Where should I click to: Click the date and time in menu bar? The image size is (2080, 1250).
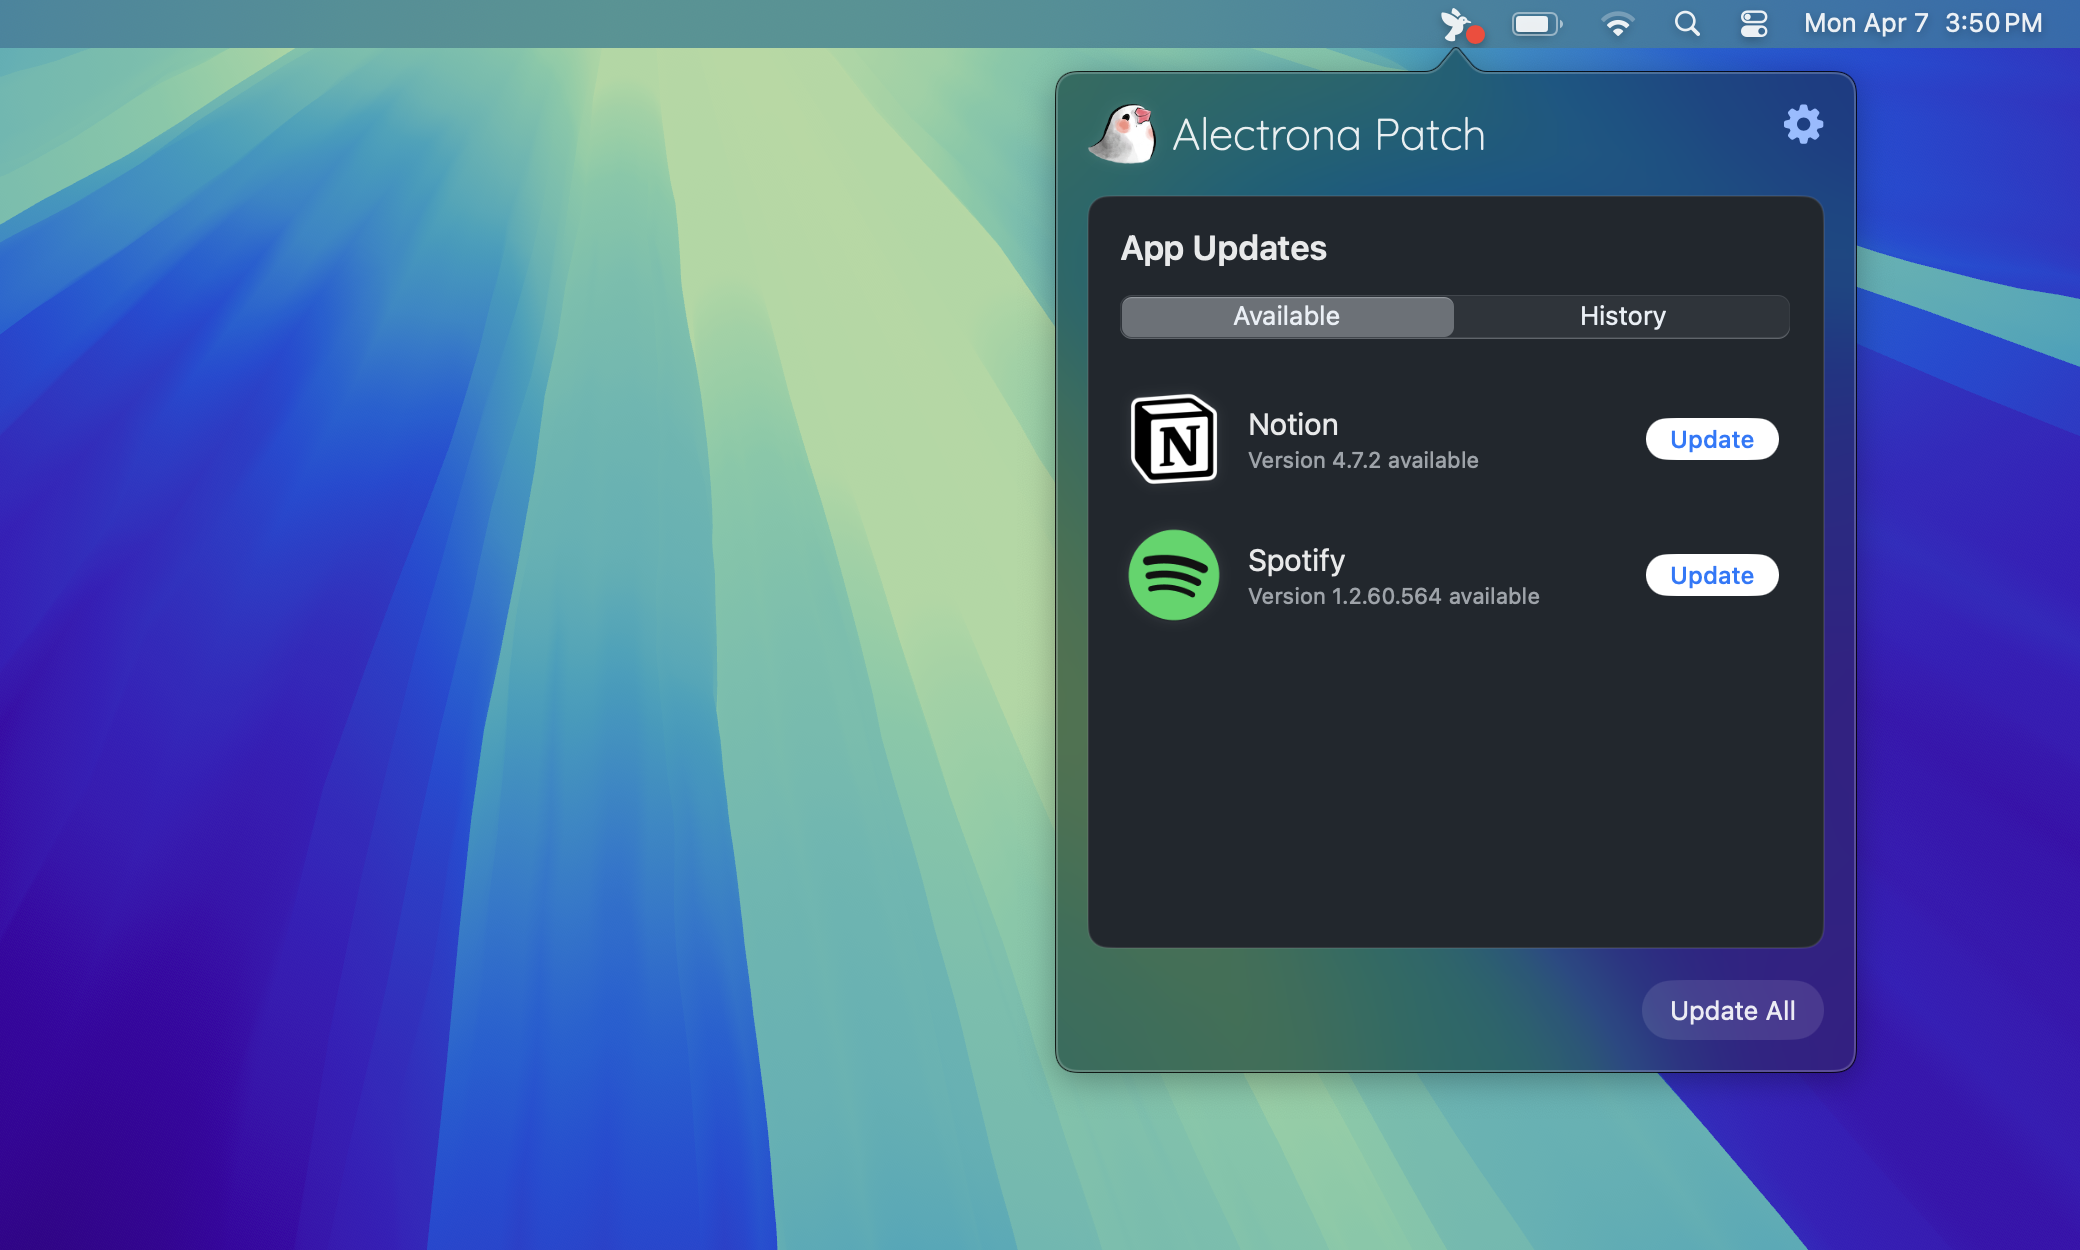click(x=1922, y=23)
